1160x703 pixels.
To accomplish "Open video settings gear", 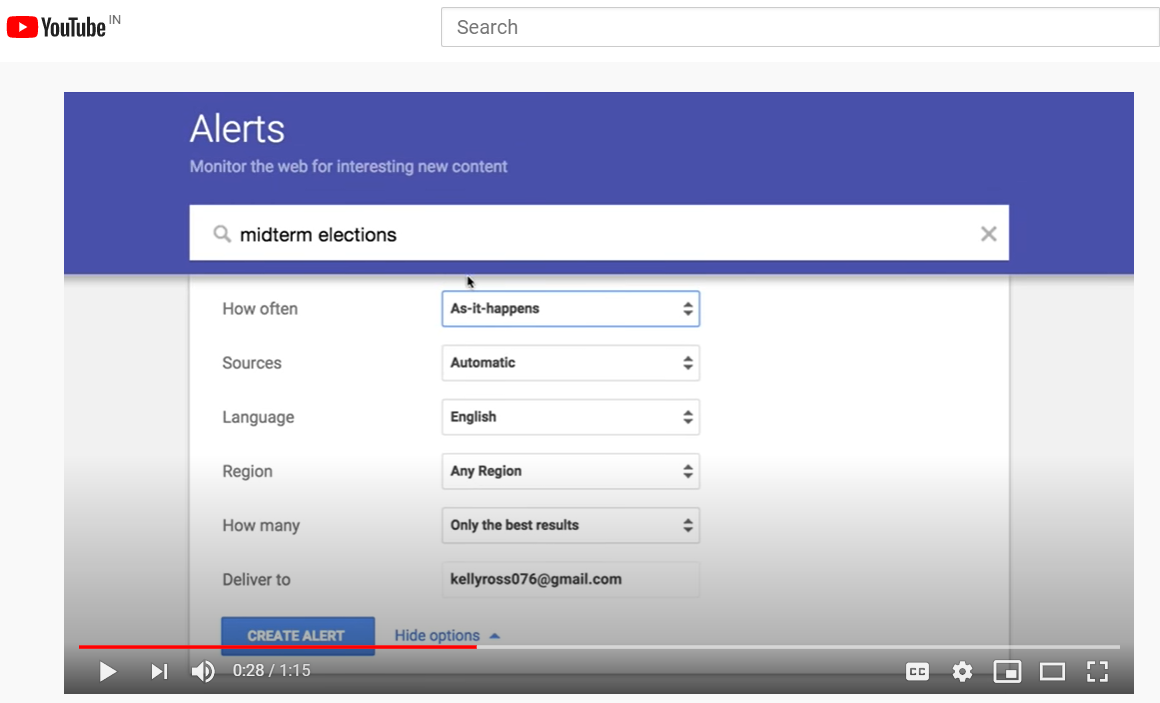I will [x=962, y=672].
